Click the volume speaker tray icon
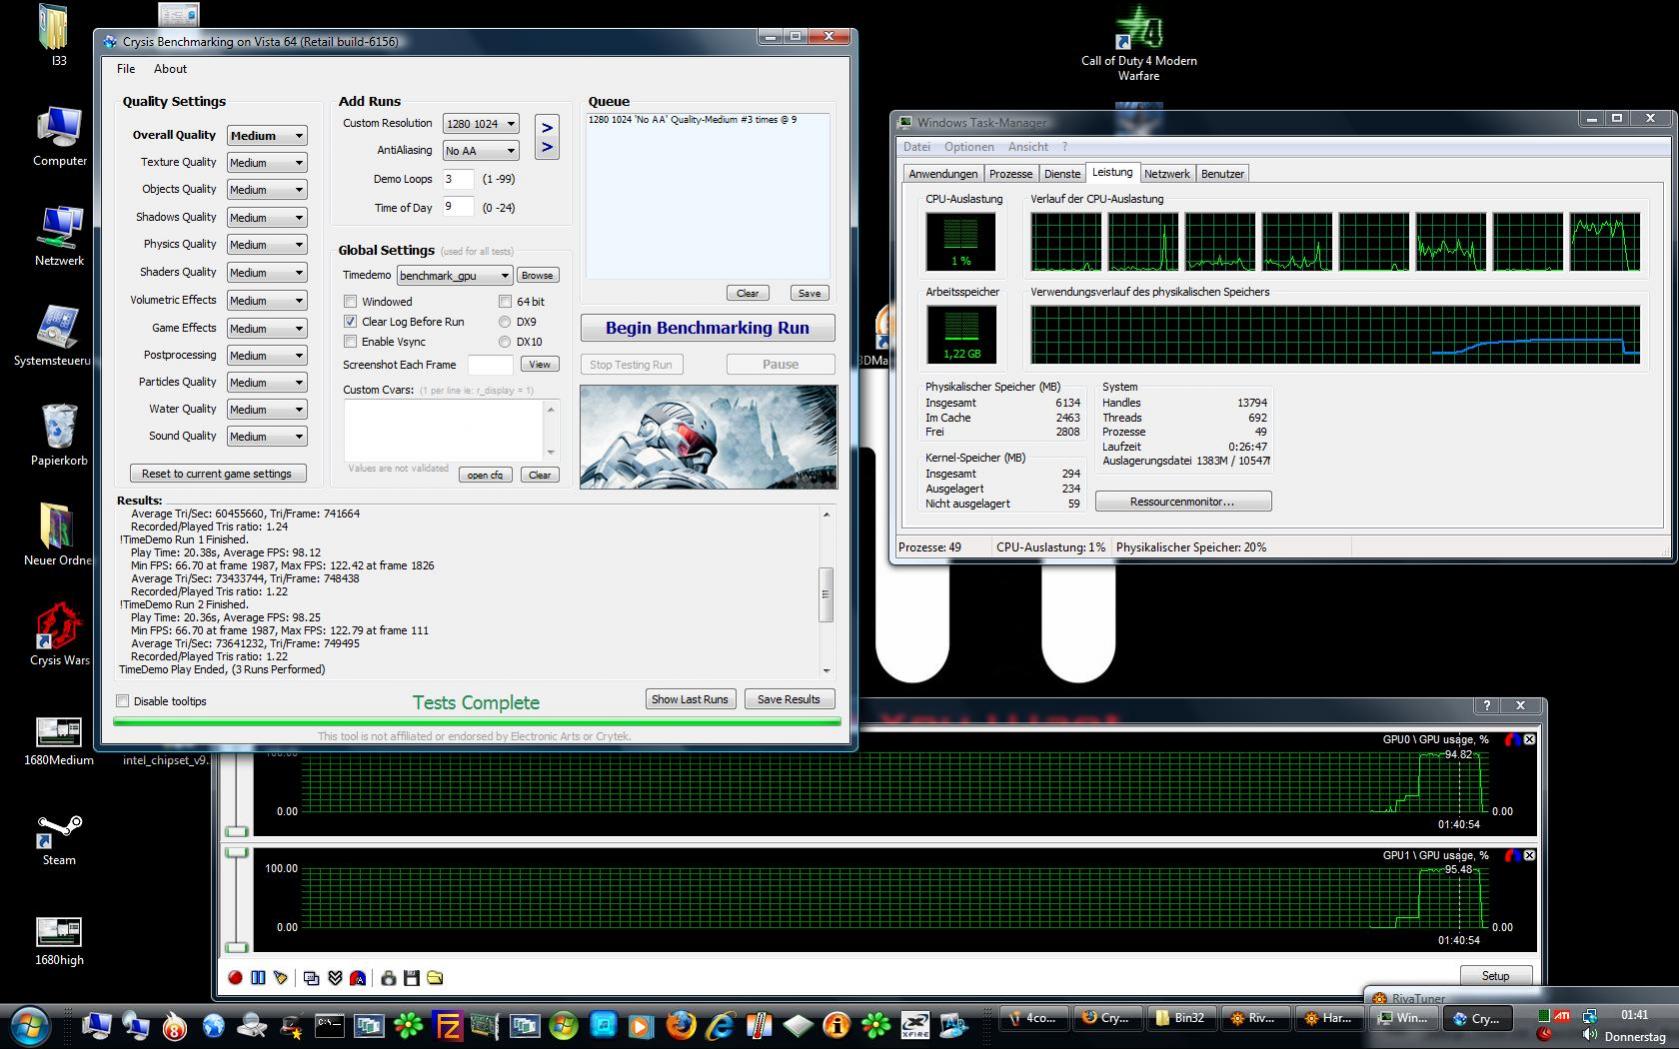This screenshot has width=1679, height=1049. 1590,1035
